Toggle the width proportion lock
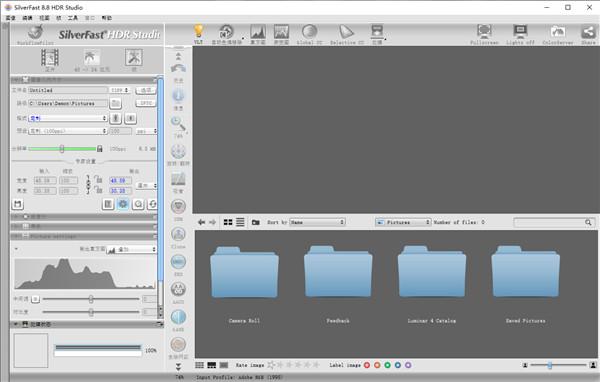 tap(98, 180)
